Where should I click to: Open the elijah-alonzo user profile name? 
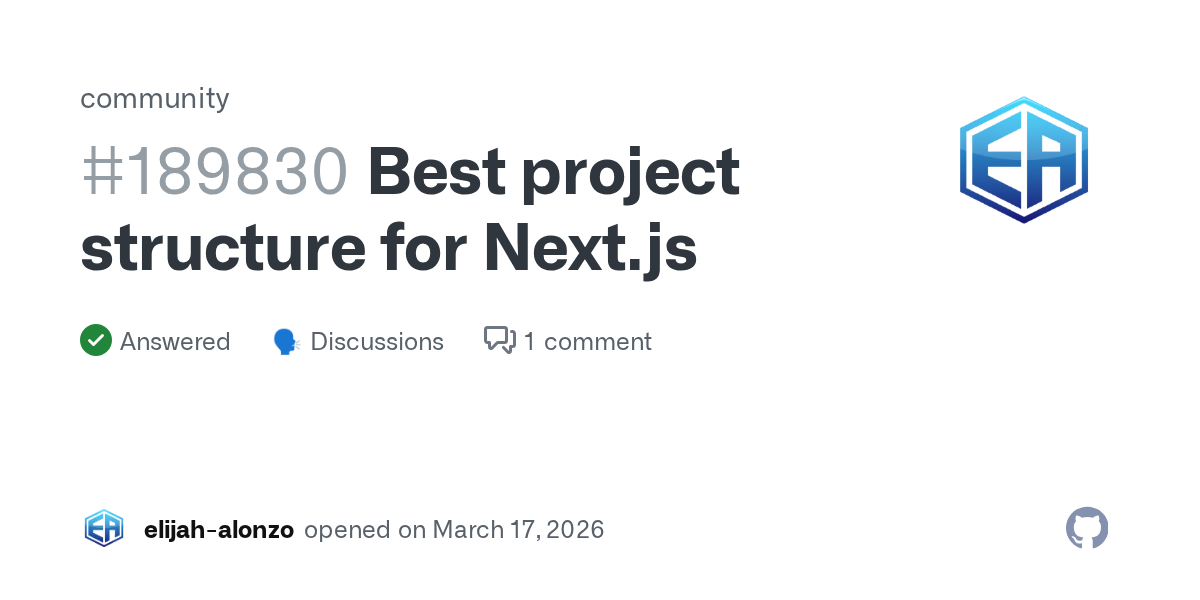coord(219,530)
